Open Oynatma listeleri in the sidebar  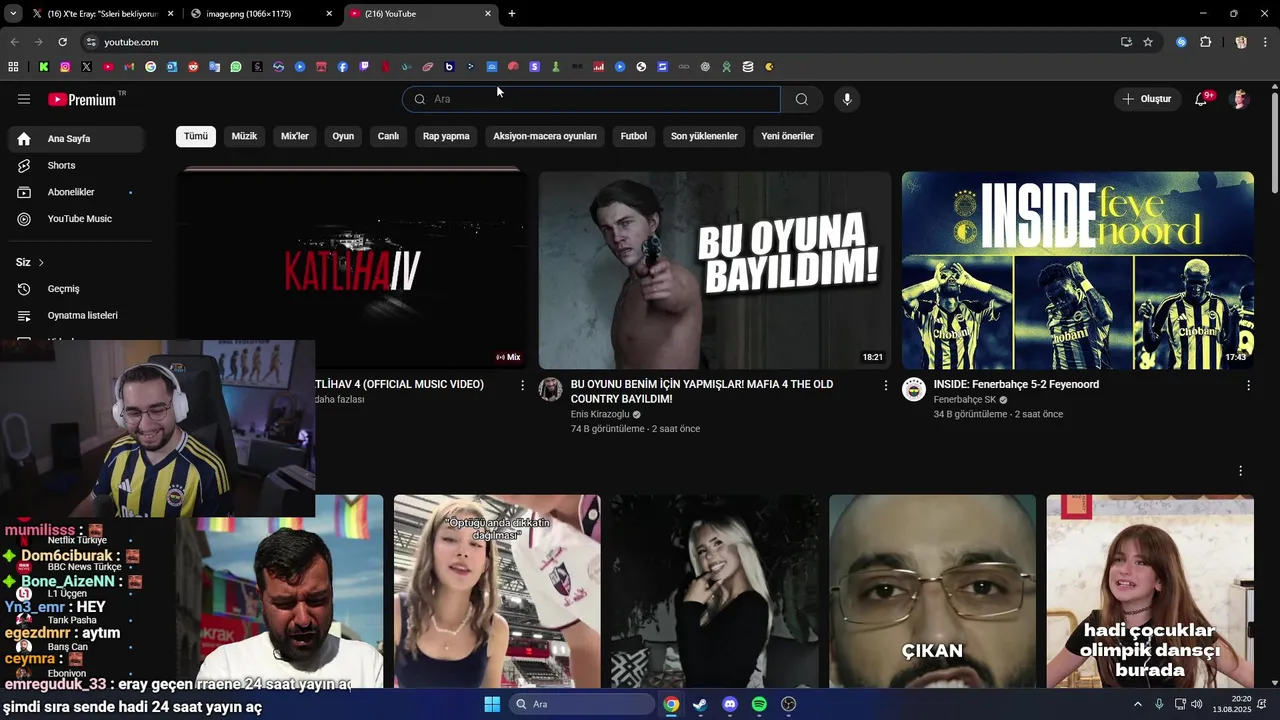(76, 315)
